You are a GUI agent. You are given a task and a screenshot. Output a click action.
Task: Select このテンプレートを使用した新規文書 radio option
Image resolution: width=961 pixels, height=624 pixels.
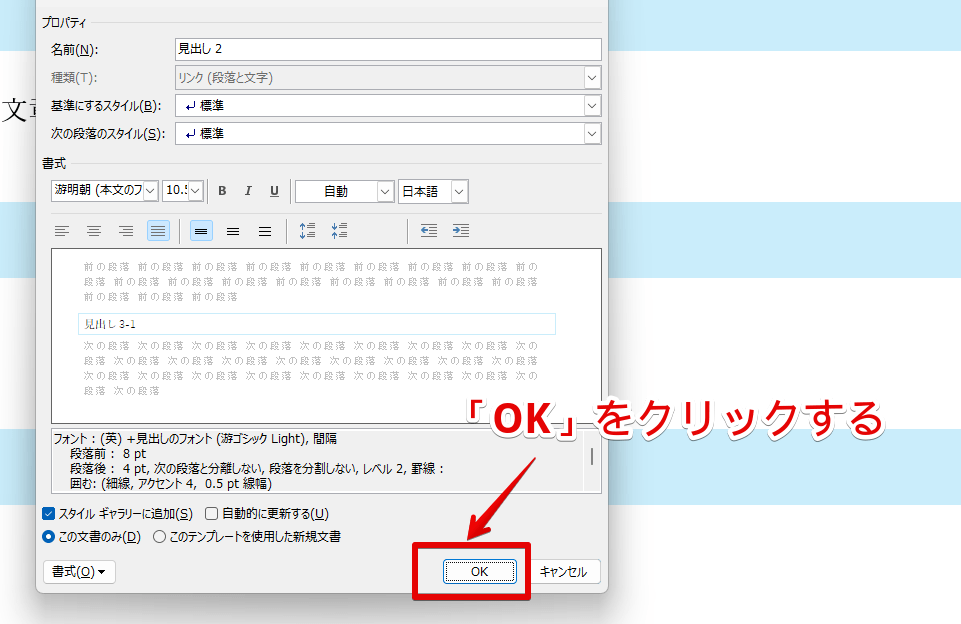159,537
